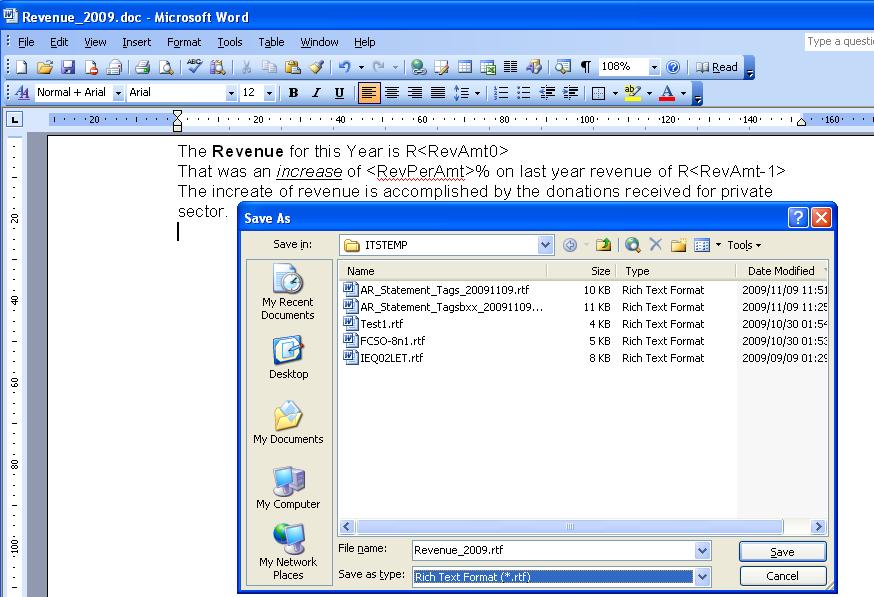Select the File name input field
The height and width of the screenshot is (597, 874).
pyautogui.click(x=550, y=549)
